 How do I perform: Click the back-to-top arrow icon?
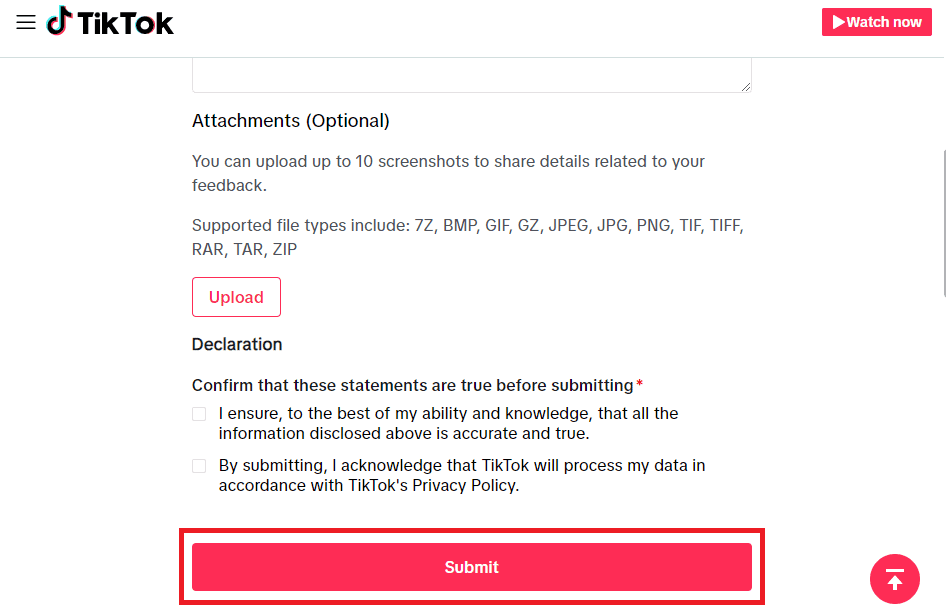[894, 579]
